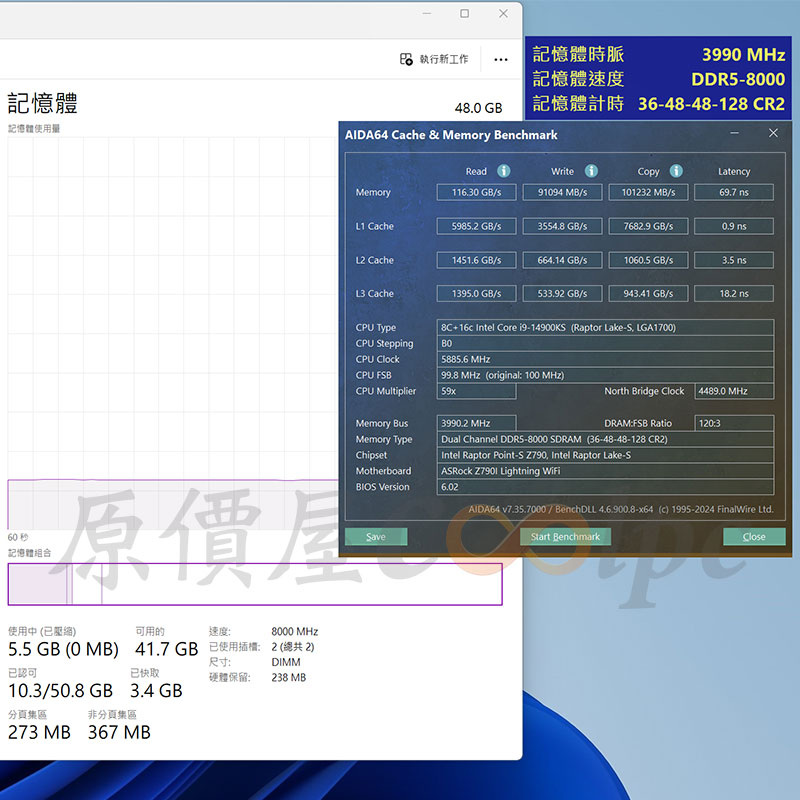Click the Latency column header
This screenshot has height=800, width=800.
coord(734,172)
